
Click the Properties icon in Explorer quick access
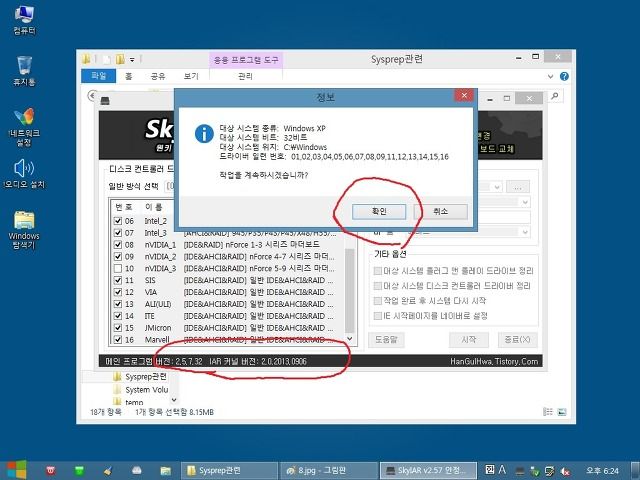(x=107, y=60)
